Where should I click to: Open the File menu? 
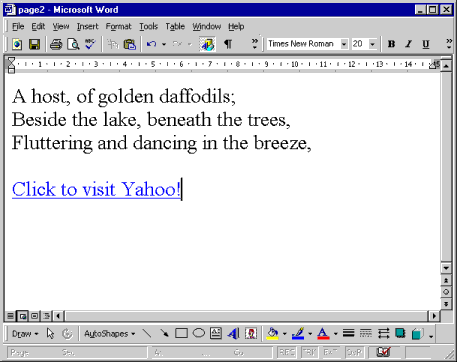pyautogui.click(x=18, y=26)
